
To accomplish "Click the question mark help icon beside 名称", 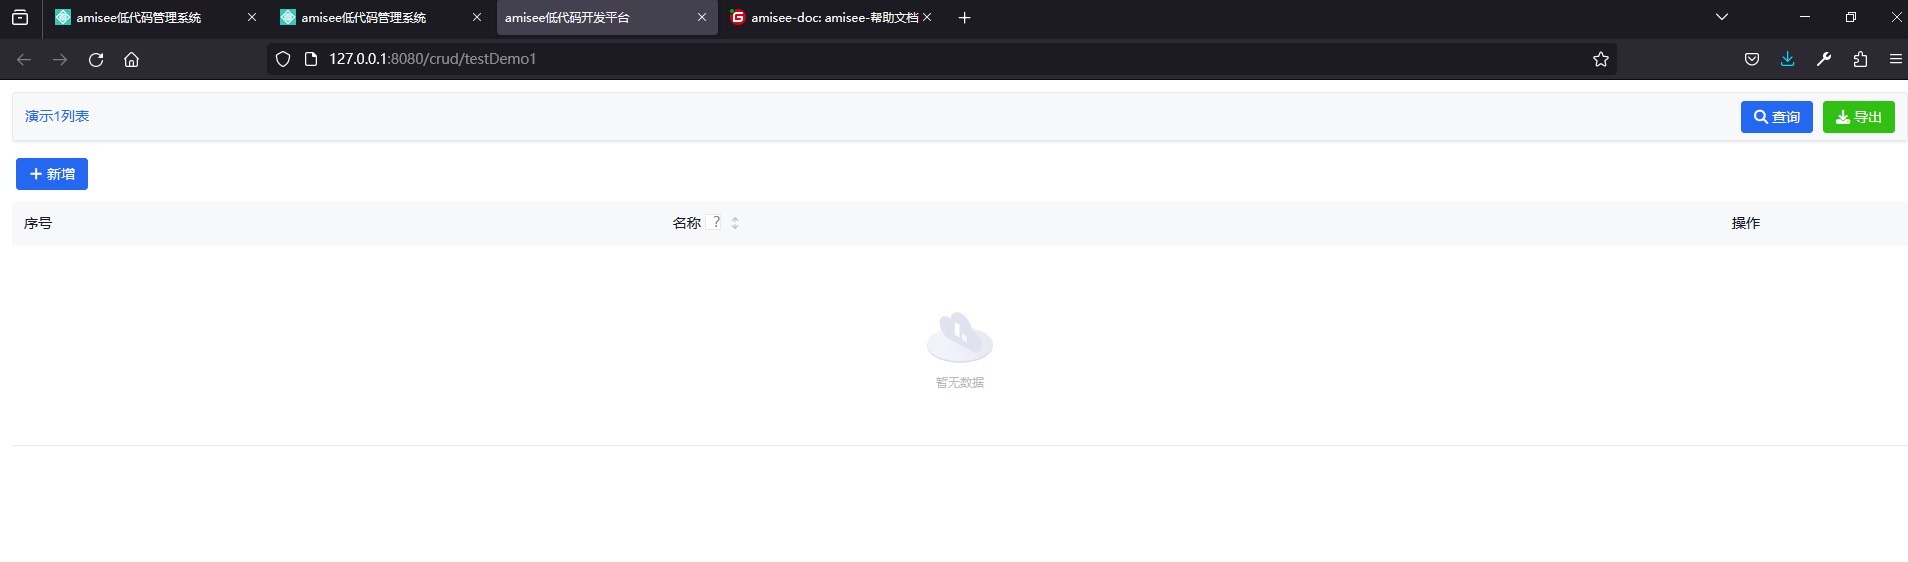I will [715, 222].
